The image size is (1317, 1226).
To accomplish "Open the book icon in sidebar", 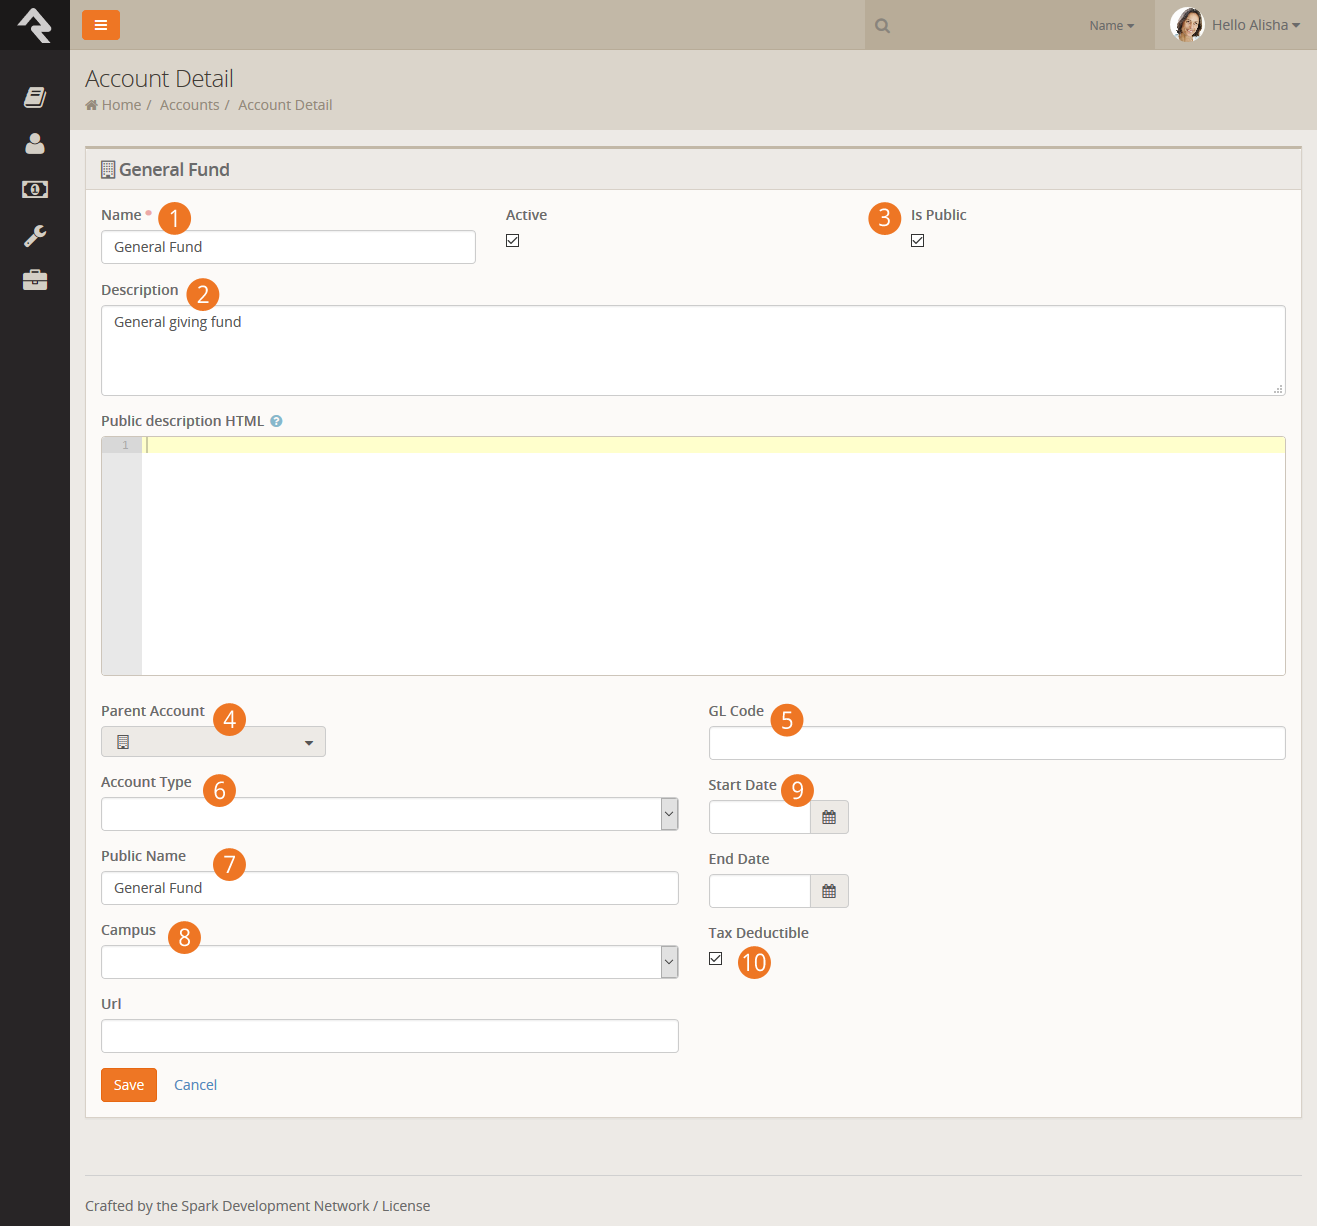I will point(35,97).
